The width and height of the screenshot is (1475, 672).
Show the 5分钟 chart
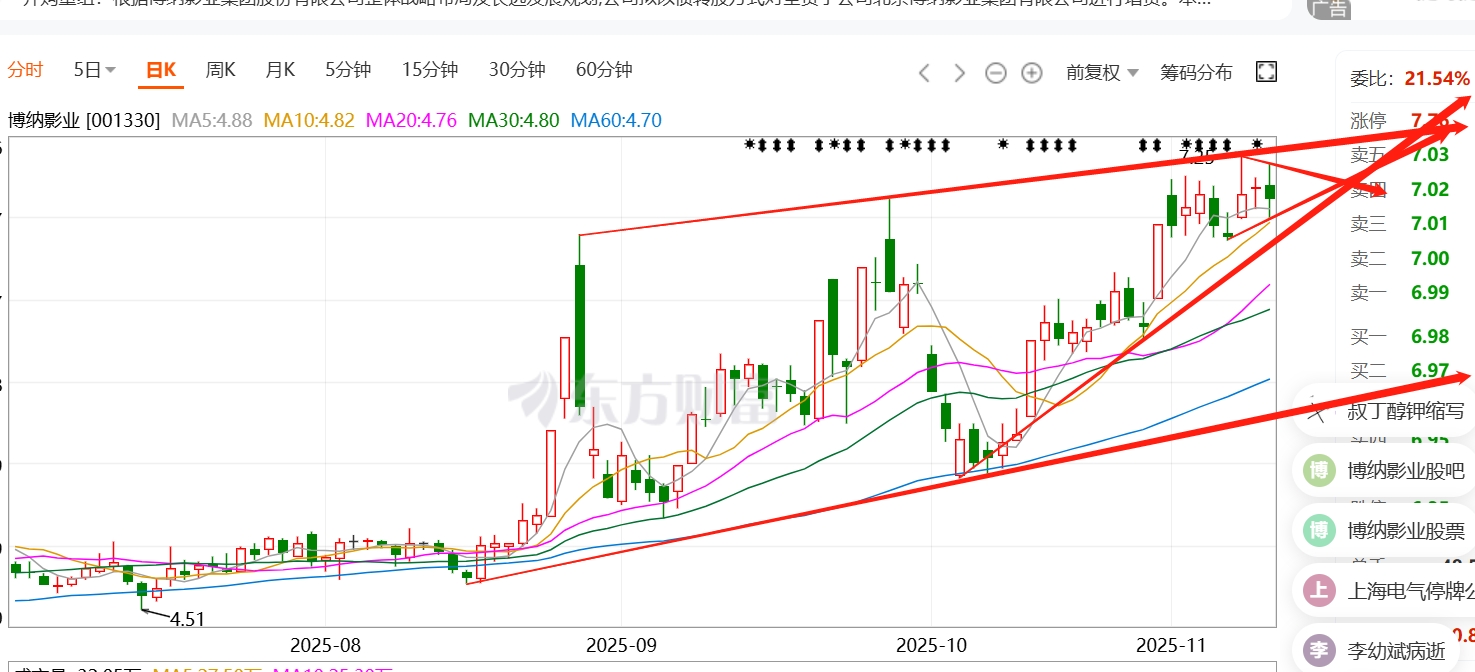click(348, 70)
